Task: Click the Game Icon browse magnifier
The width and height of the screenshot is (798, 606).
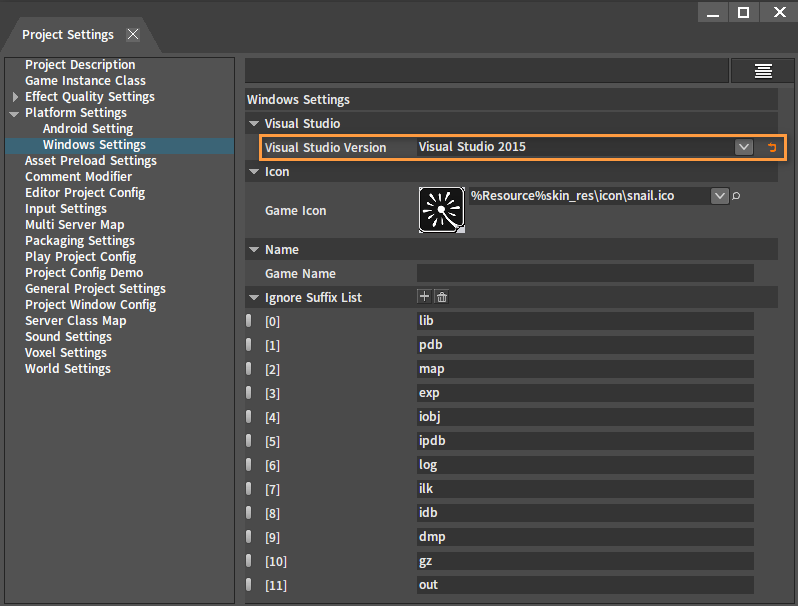Action: 736,196
